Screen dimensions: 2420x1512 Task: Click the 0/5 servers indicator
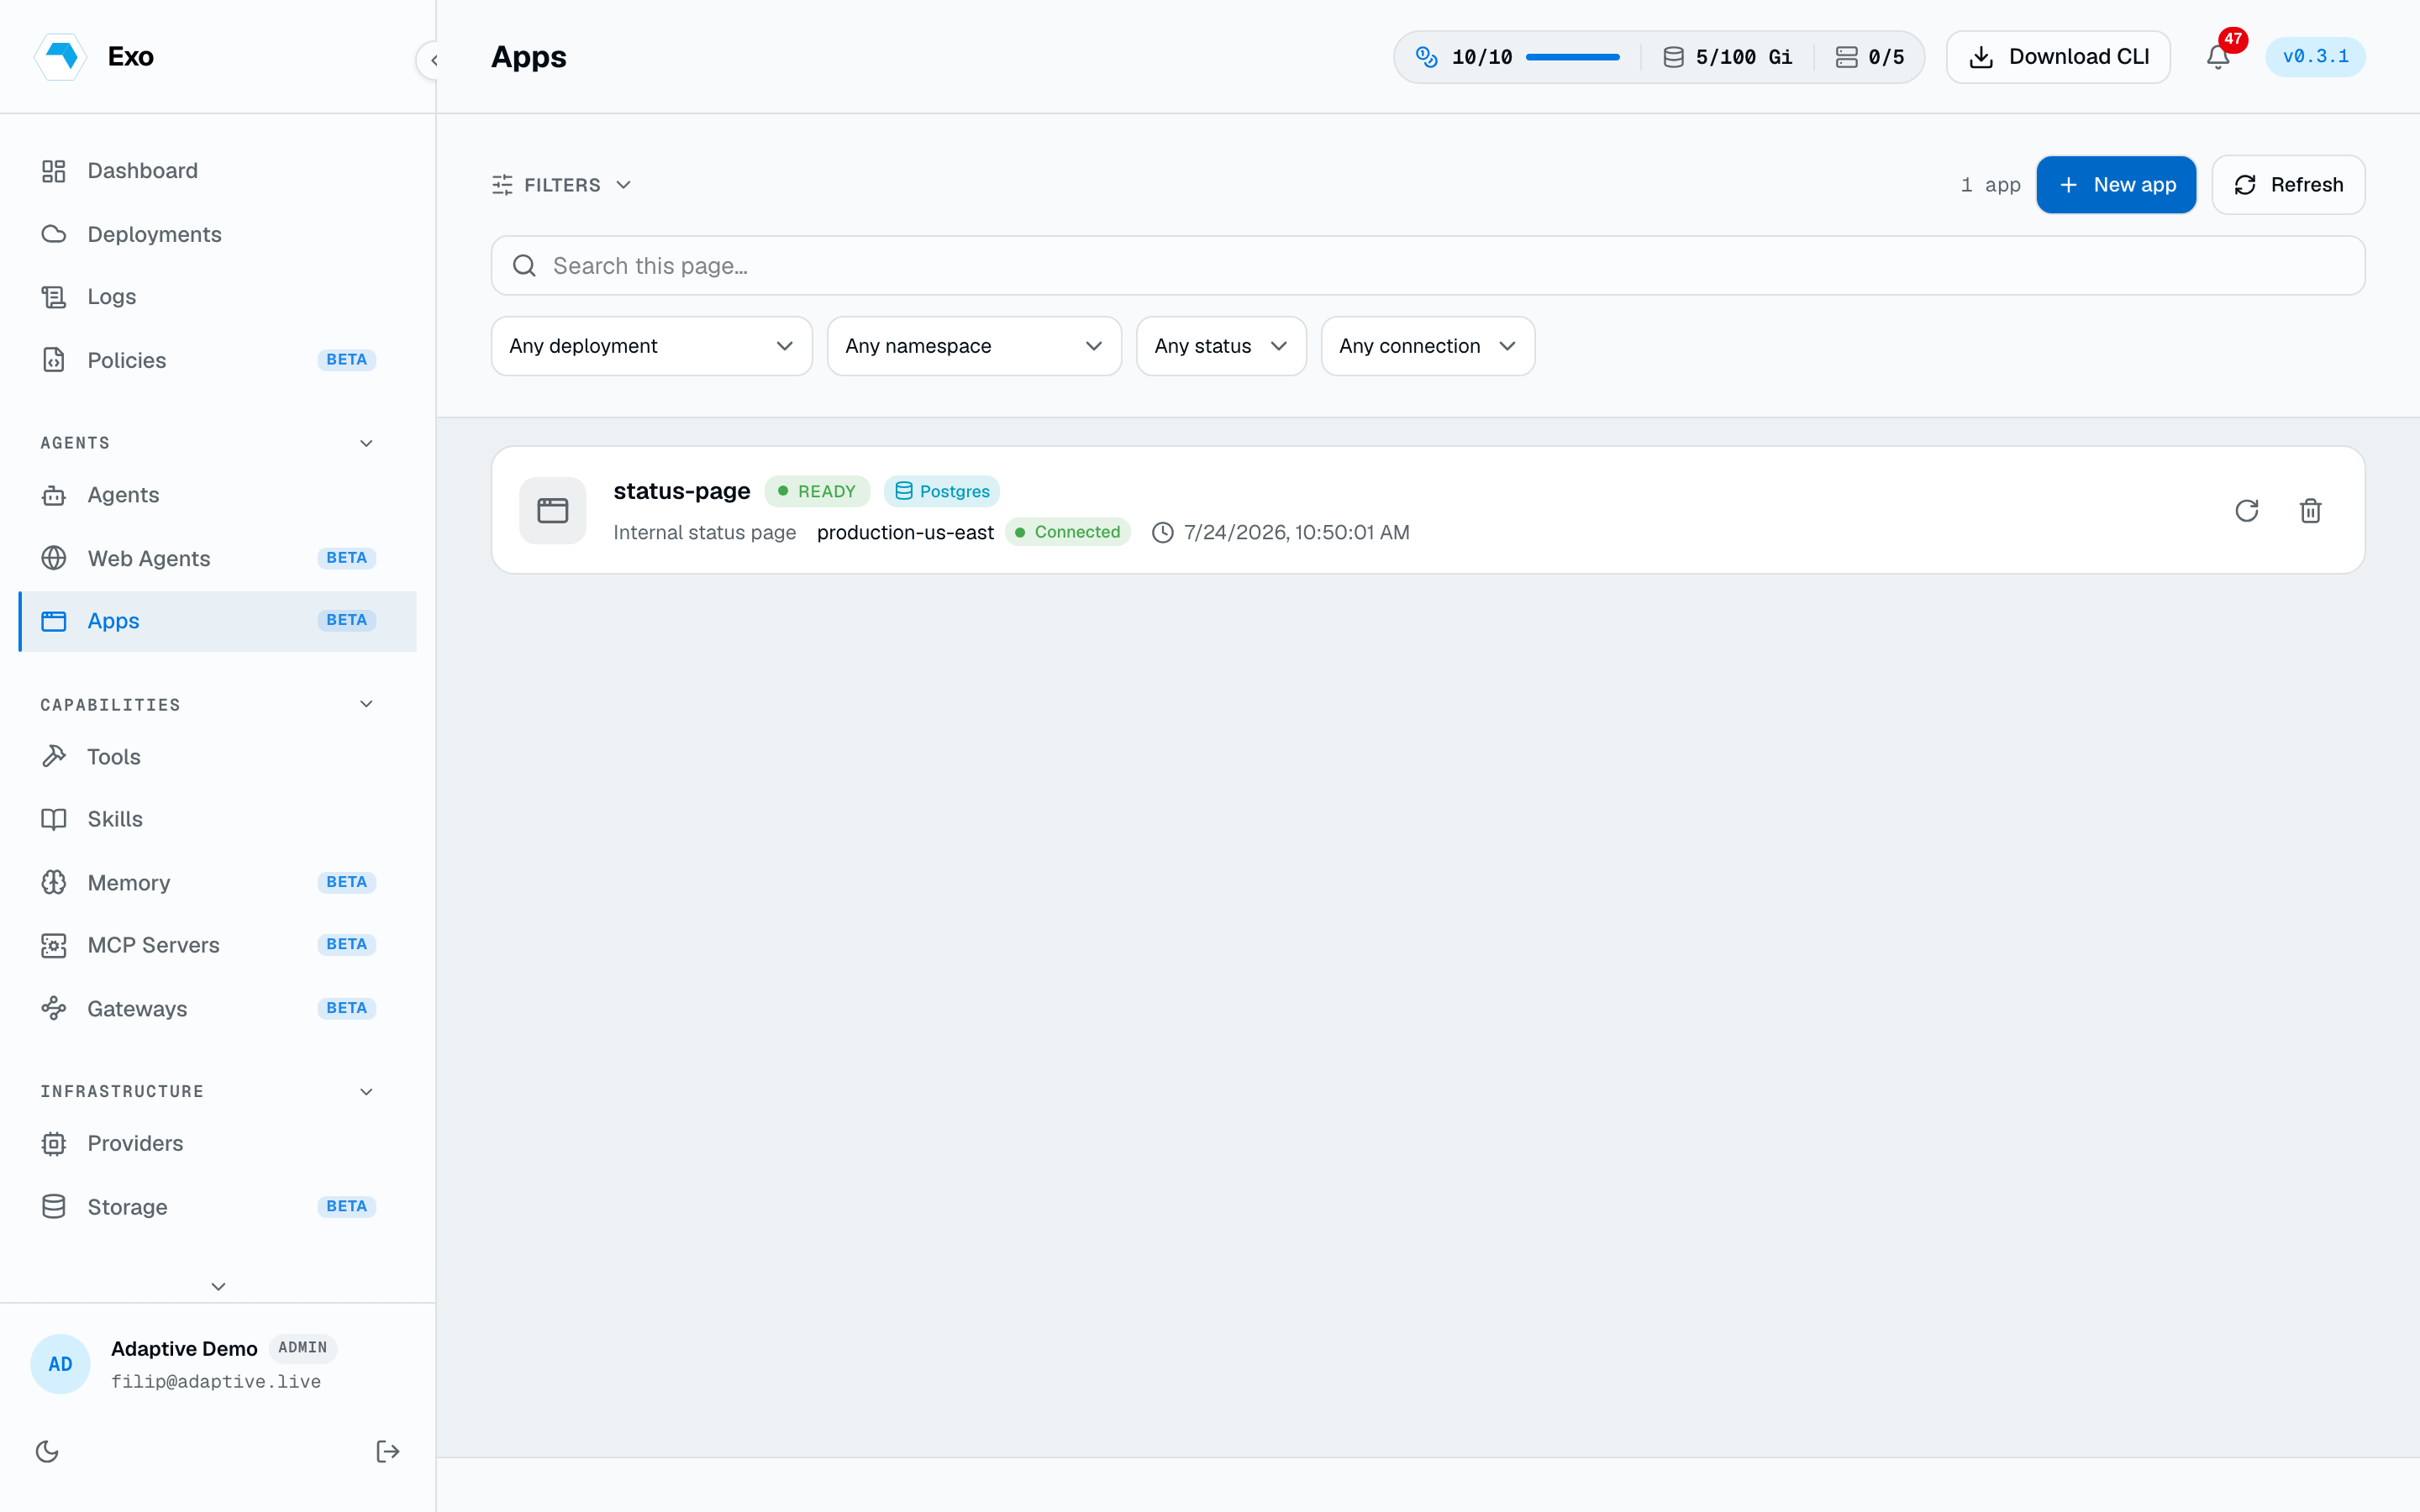[1870, 57]
